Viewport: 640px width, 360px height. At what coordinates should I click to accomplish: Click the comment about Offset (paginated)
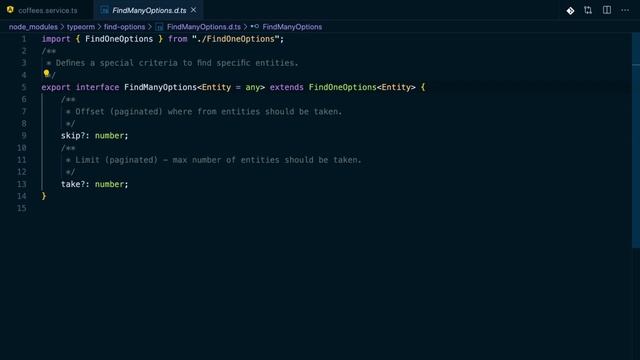click(x=204, y=111)
